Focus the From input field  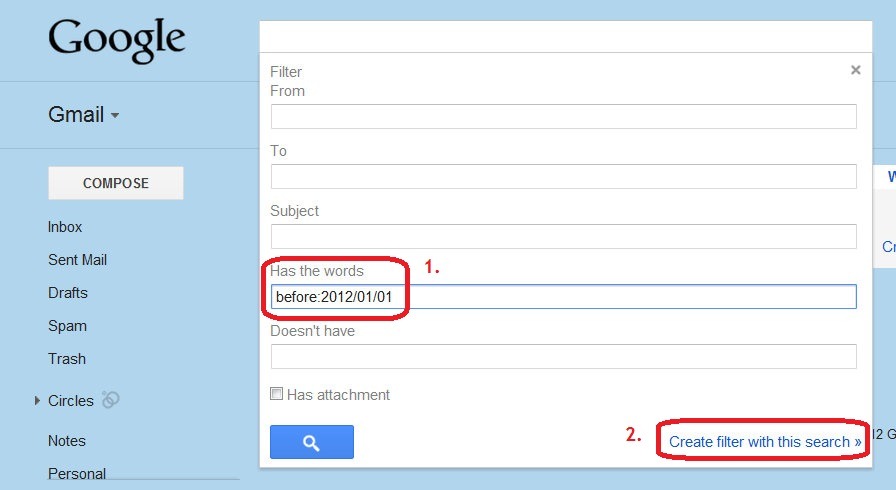click(x=563, y=117)
